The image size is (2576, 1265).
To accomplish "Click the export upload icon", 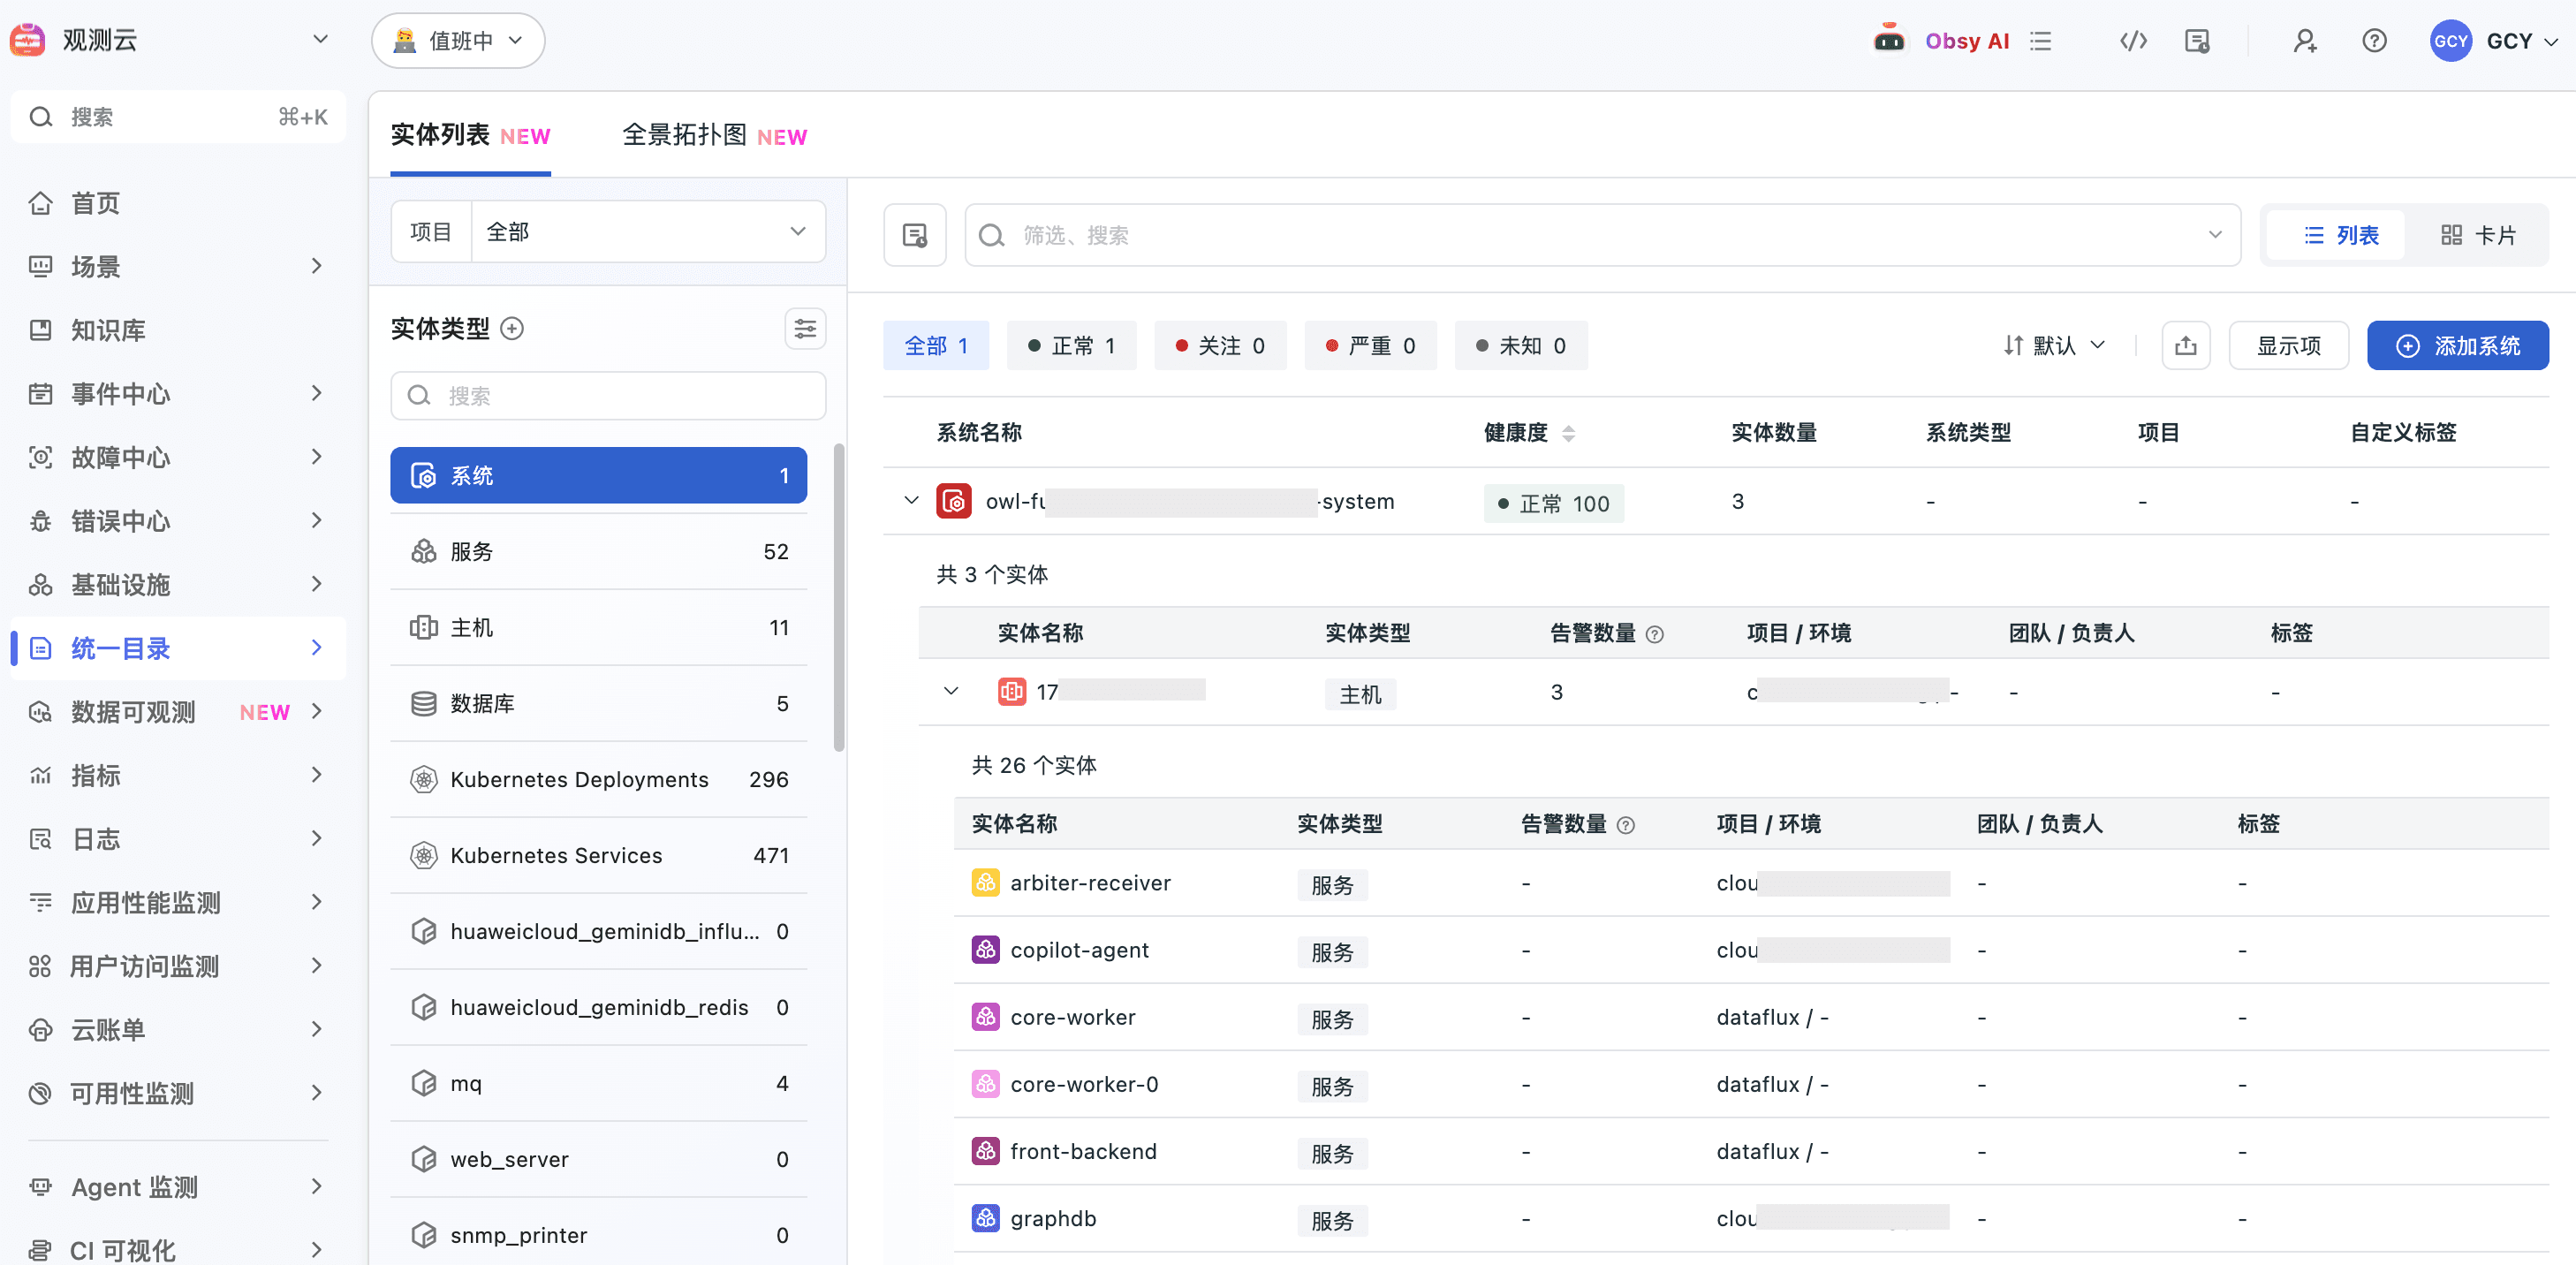I will tap(2186, 346).
